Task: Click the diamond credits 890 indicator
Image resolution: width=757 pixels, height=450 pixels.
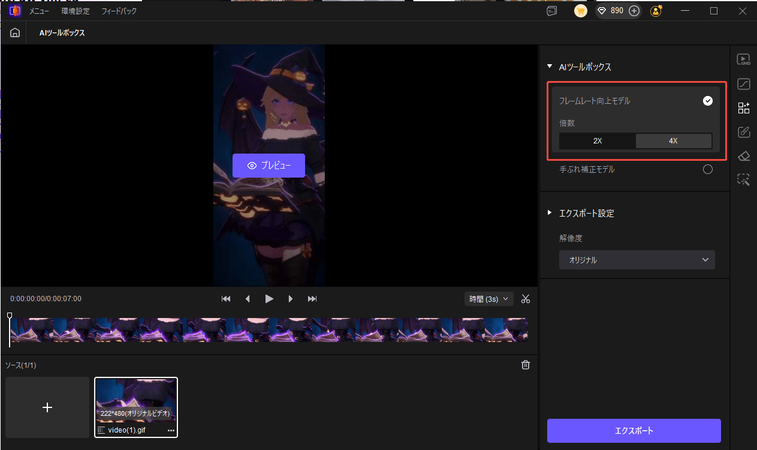Action: [x=611, y=11]
